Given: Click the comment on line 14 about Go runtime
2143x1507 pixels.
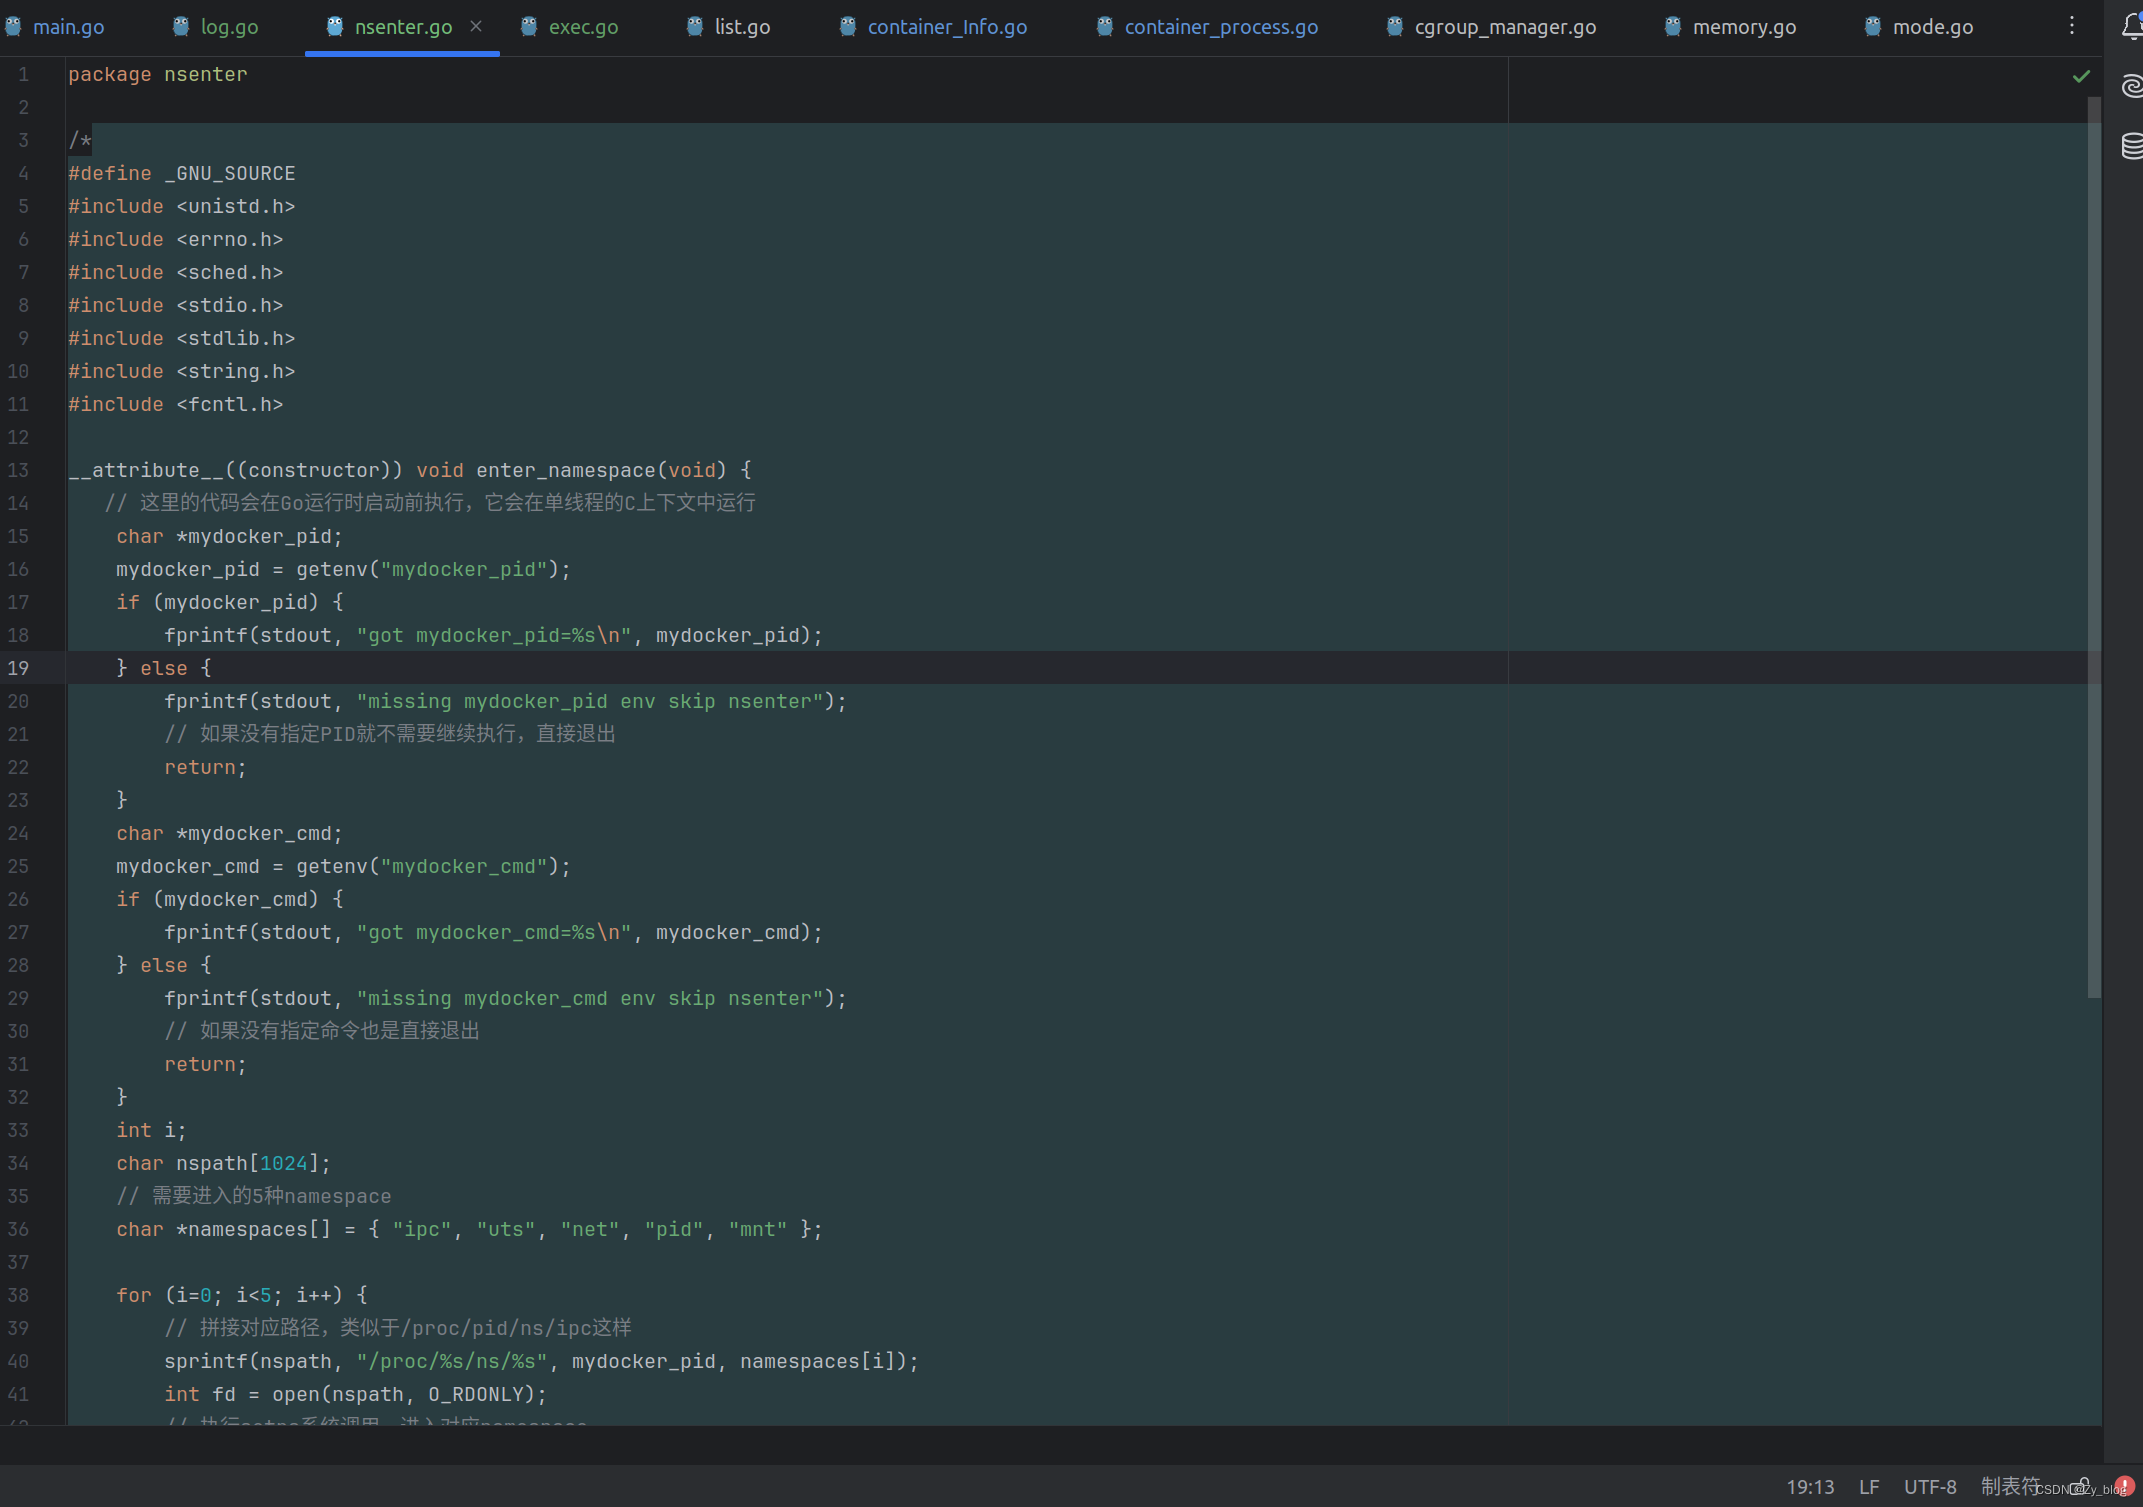Looking at the screenshot, I should point(430,503).
